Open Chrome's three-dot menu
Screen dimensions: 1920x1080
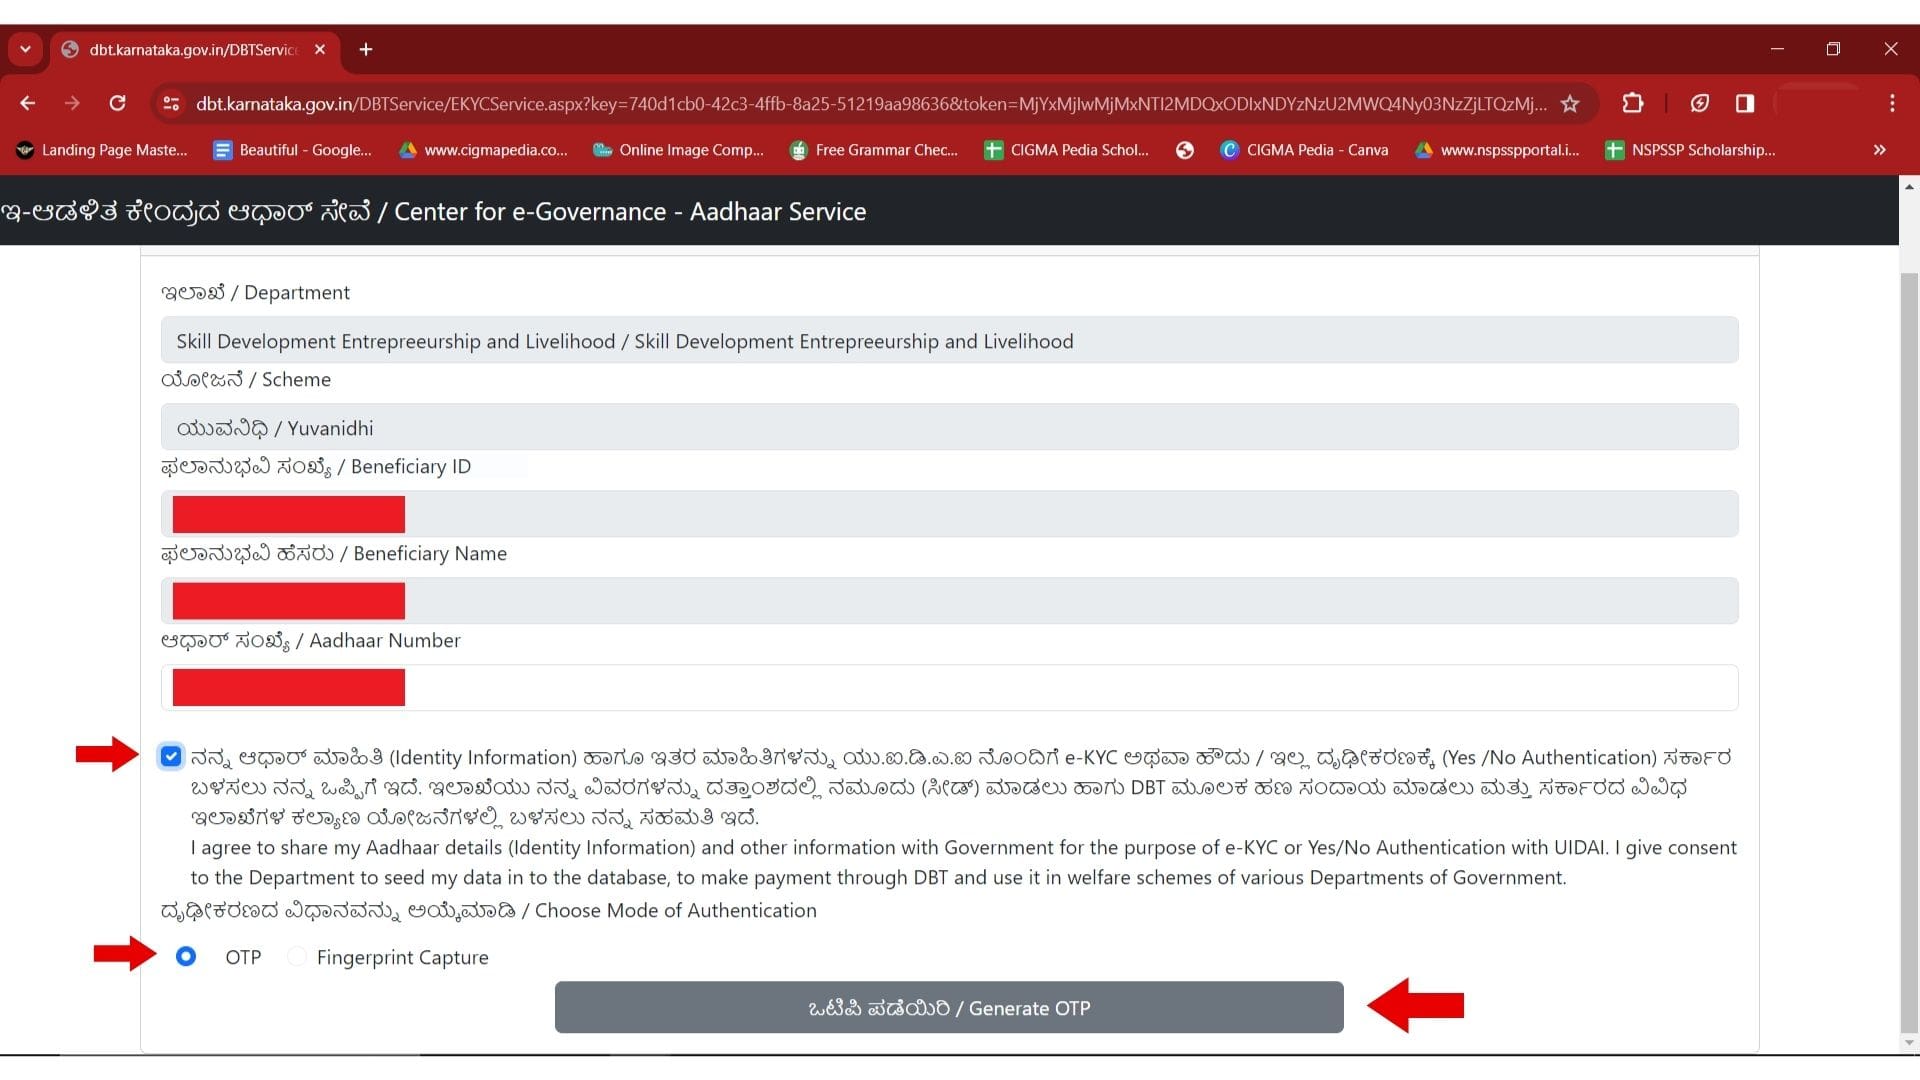(1892, 103)
